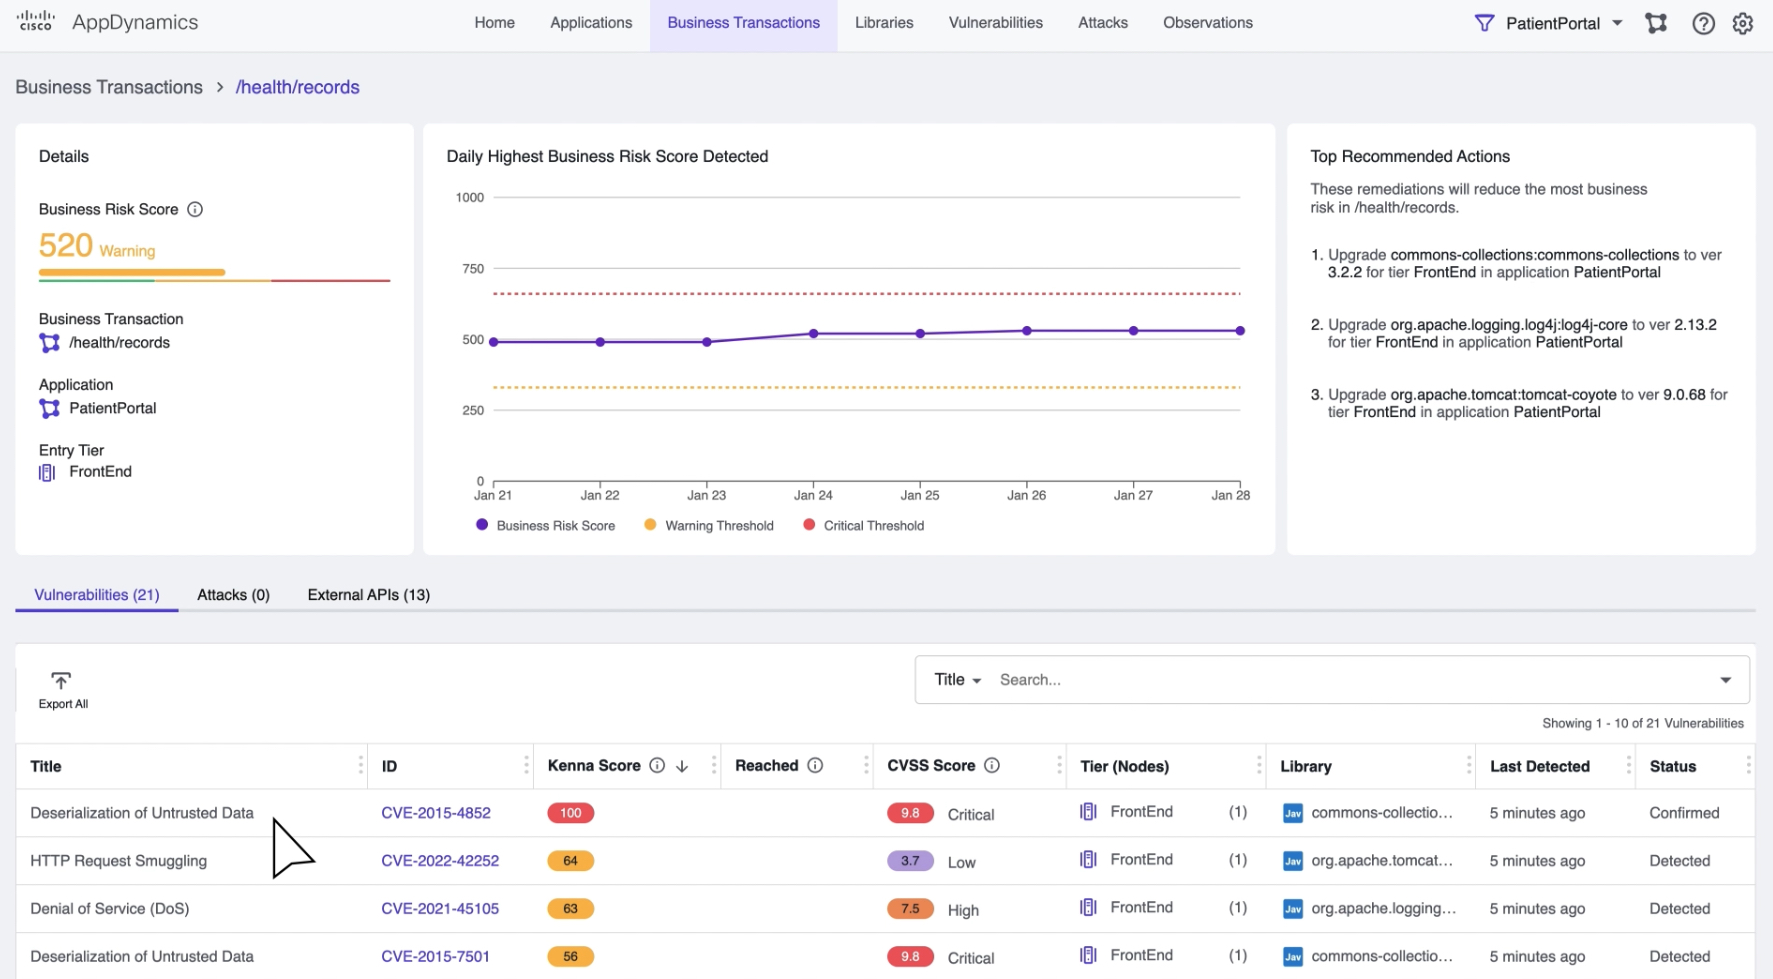This screenshot has height=979, width=1773.
Task: Click the /health/records breadcrumb
Action: click(297, 87)
